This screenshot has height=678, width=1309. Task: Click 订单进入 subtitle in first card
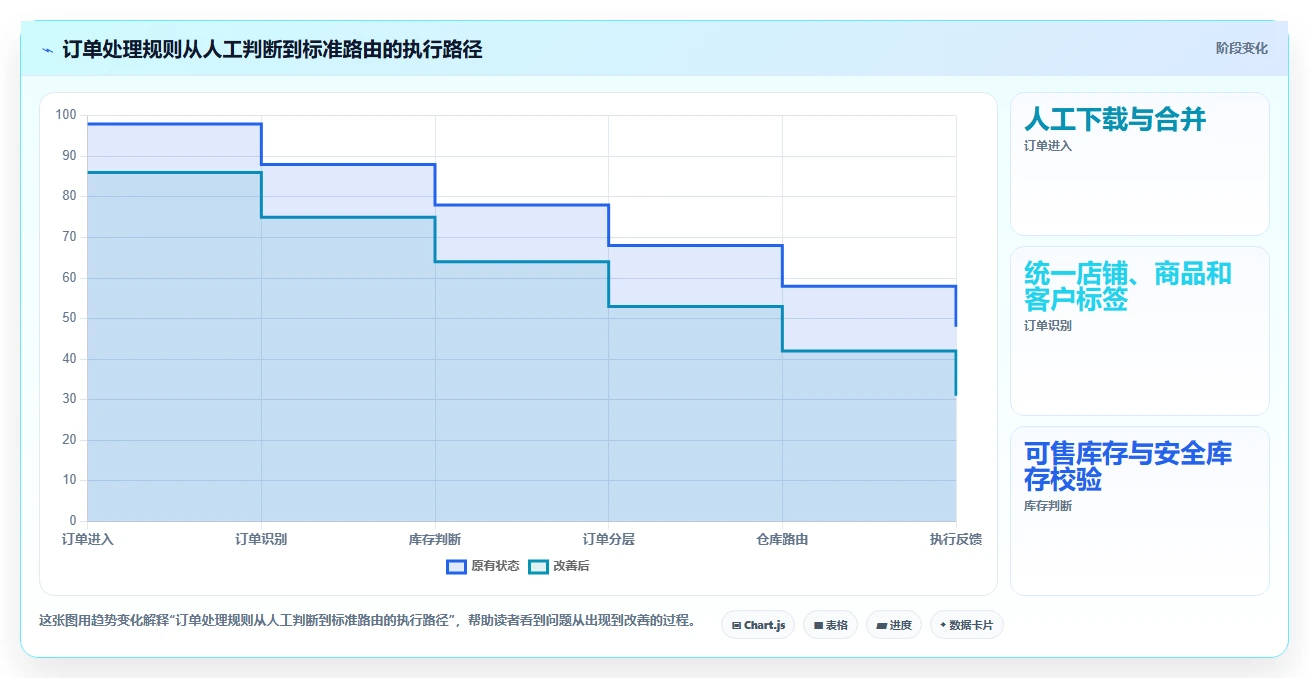click(1047, 146)
